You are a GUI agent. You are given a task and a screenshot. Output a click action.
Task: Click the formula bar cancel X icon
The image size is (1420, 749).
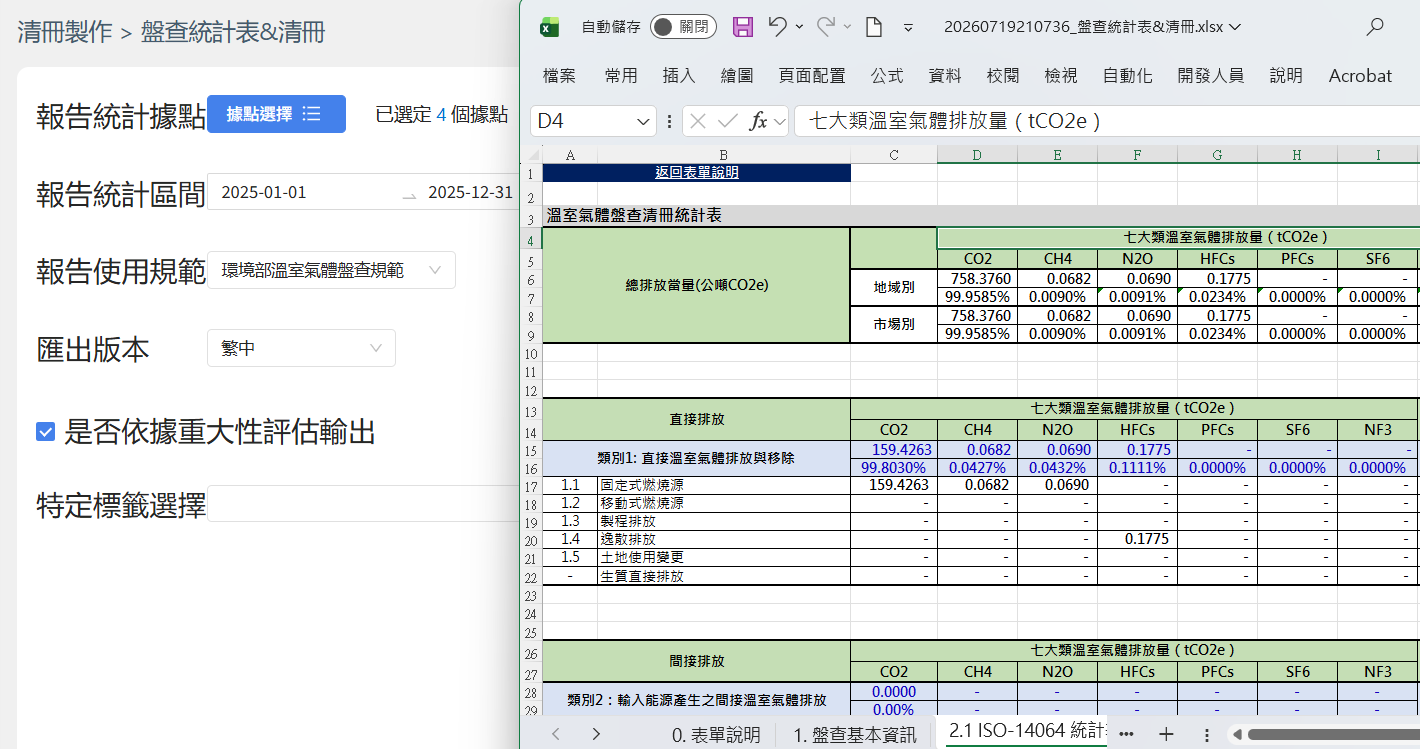(698, 121)
